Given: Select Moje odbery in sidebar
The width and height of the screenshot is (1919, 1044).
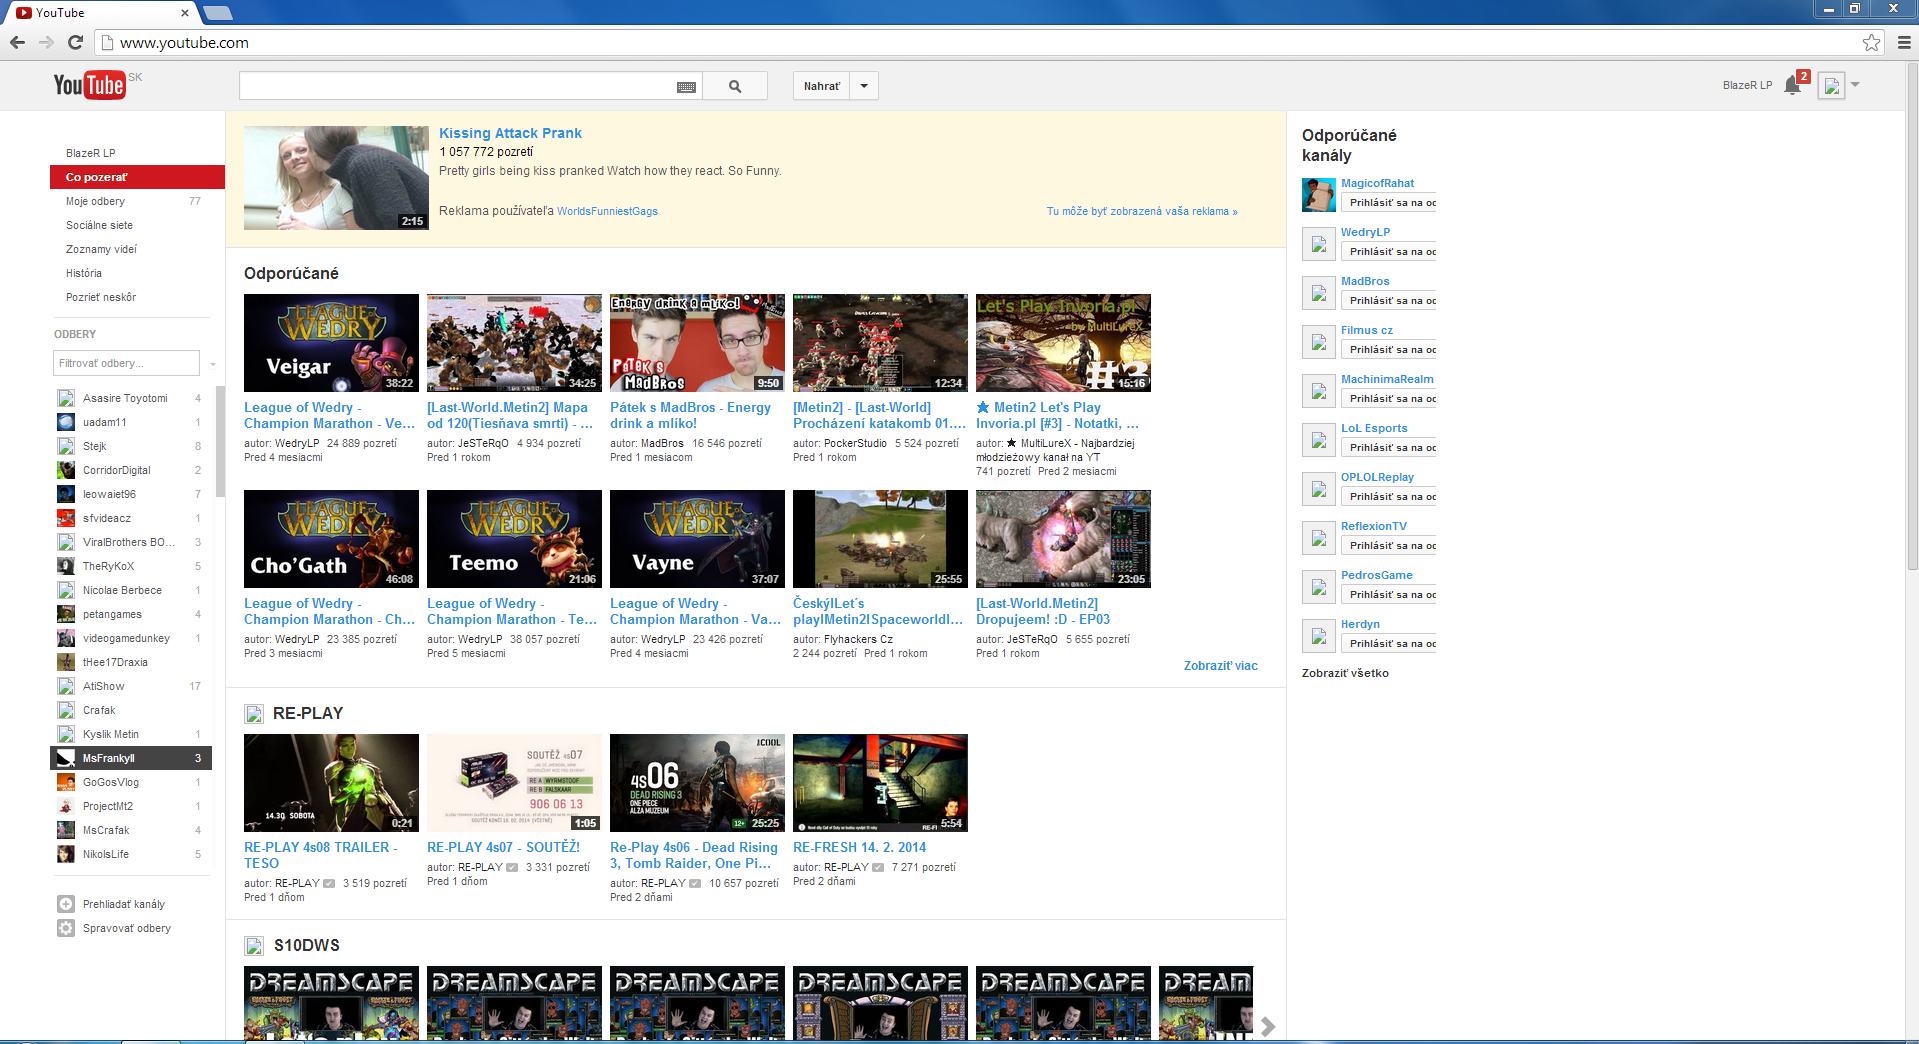Looking at the screenshot, I should 96,201.
